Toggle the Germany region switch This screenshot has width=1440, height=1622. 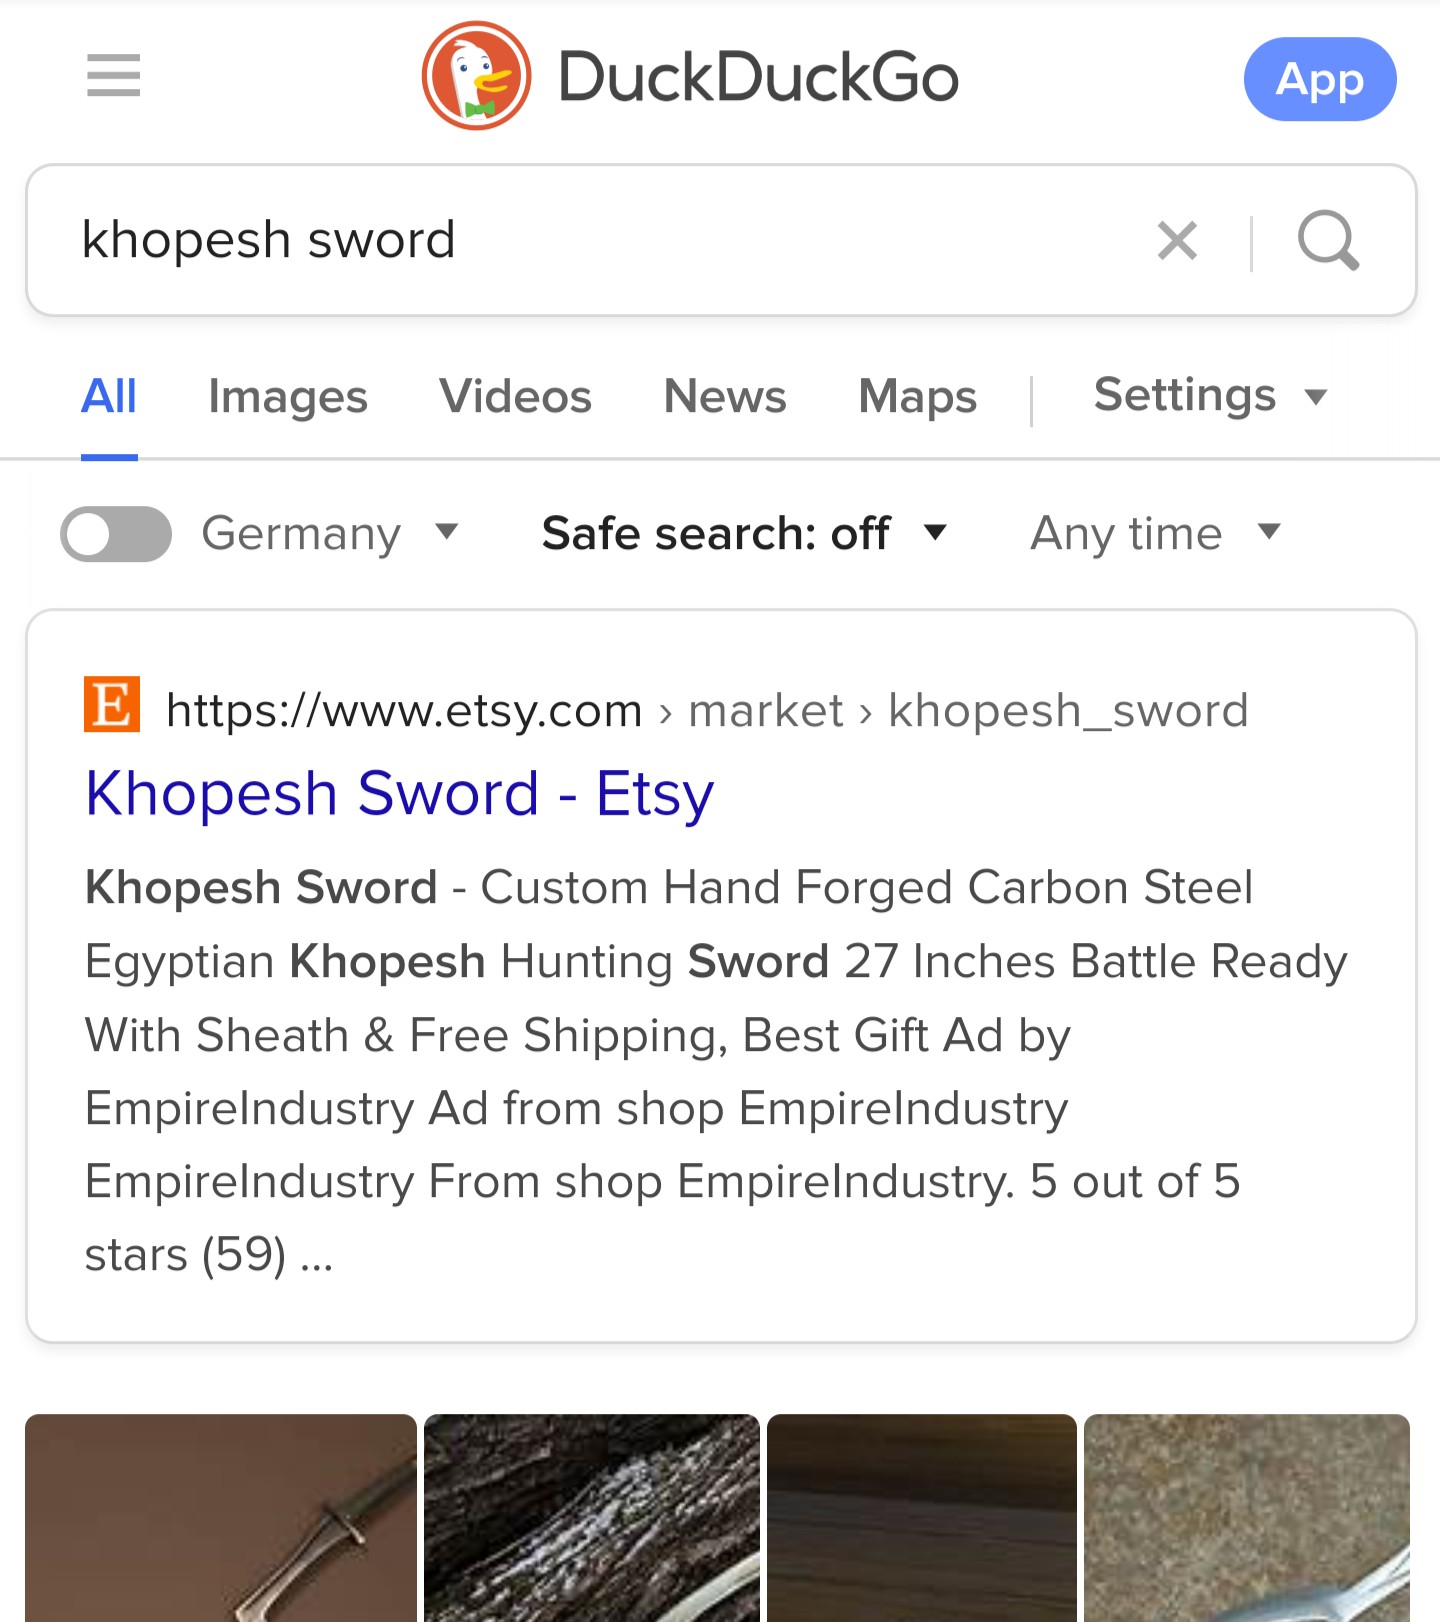tap(116, 534)
